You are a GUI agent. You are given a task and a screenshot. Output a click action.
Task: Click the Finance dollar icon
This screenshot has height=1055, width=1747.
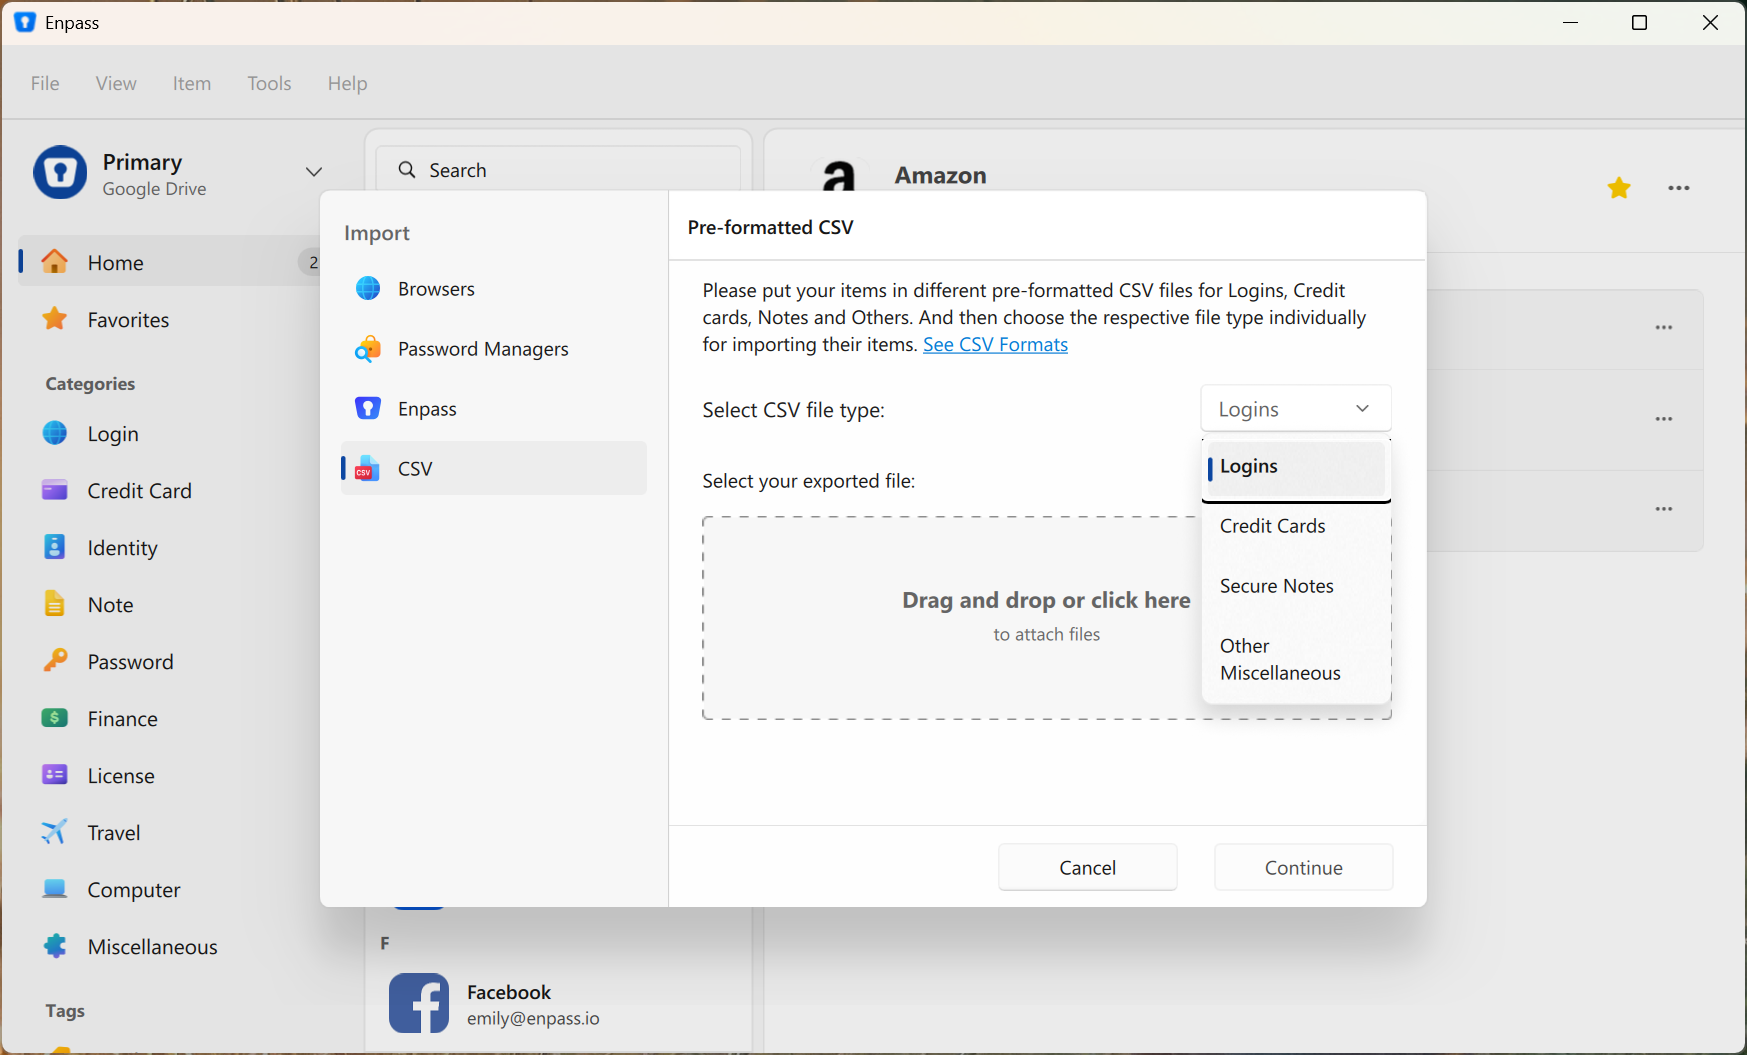tap(55, 718)
